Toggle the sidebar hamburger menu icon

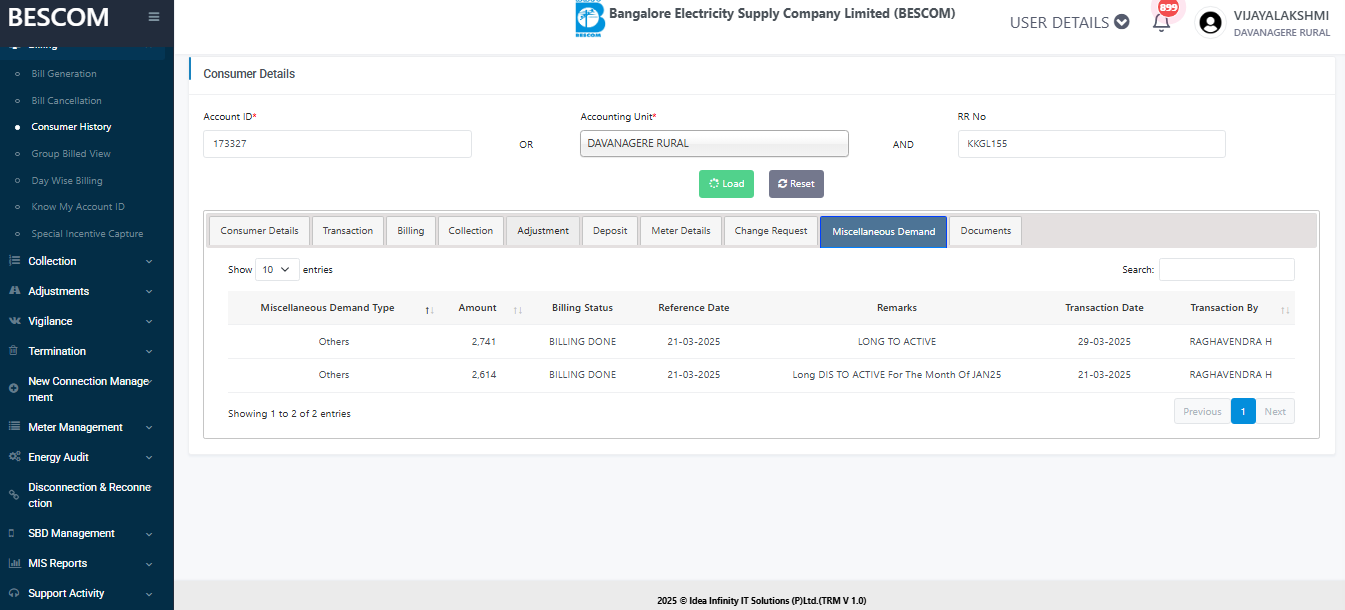(x=153, y=16)
